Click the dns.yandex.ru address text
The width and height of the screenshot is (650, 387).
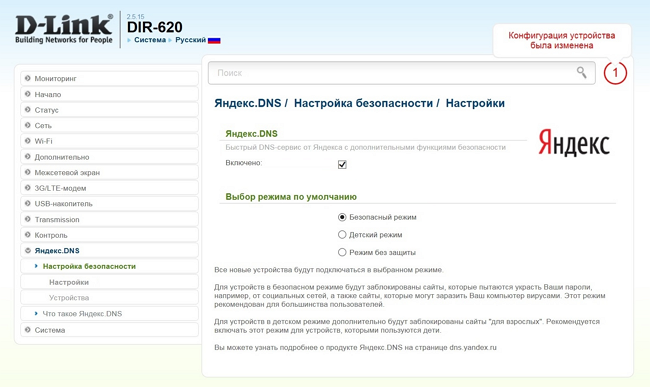pos(473,347)
